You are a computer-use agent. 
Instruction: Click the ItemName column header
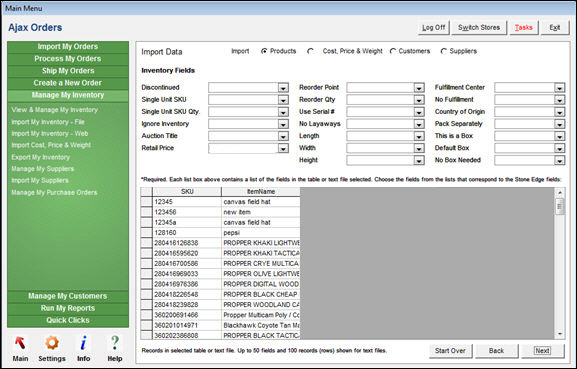(261, 192)
